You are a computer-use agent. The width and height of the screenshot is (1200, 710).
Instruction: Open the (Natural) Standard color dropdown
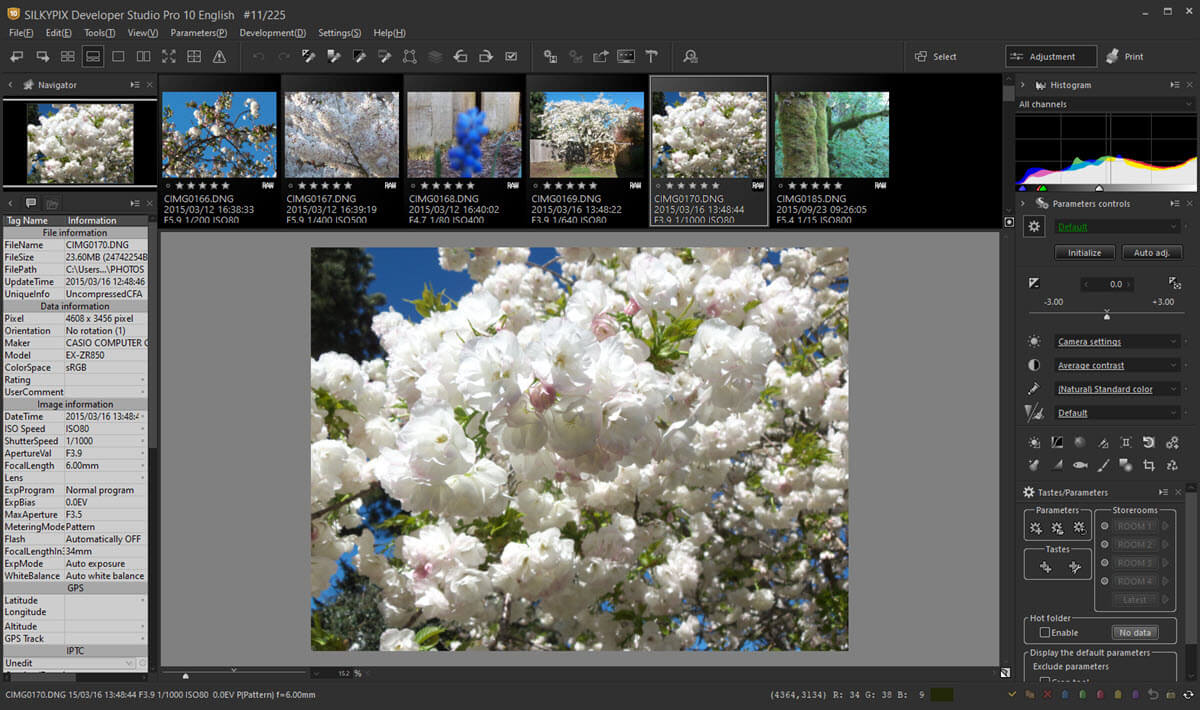coord(1118,389)
